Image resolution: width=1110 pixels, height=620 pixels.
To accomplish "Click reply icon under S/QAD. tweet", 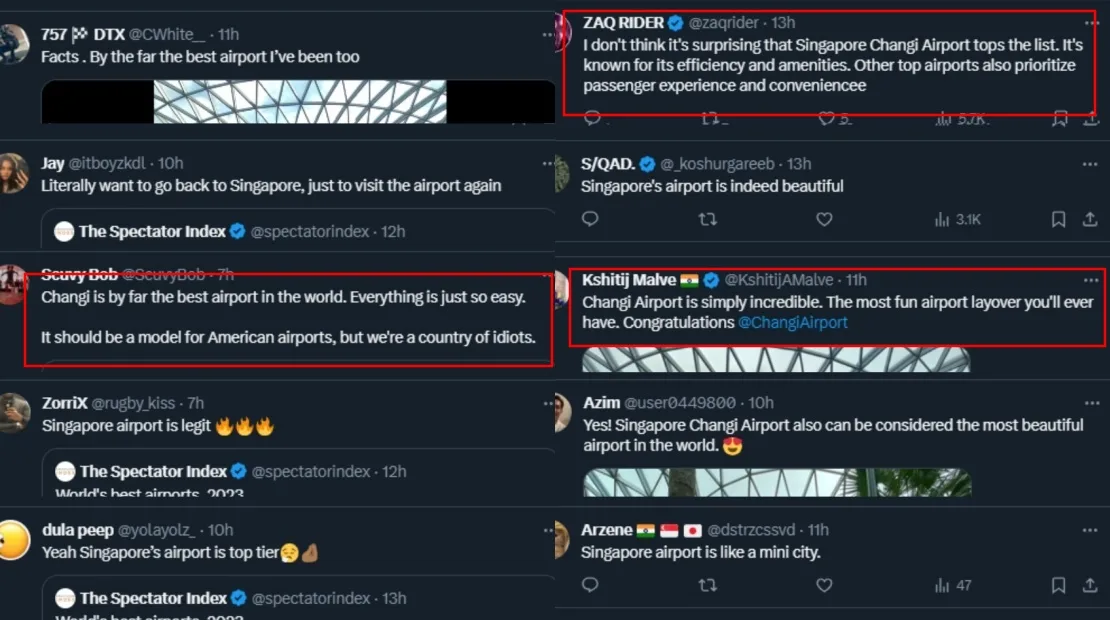I will click(x=590, y=219).
